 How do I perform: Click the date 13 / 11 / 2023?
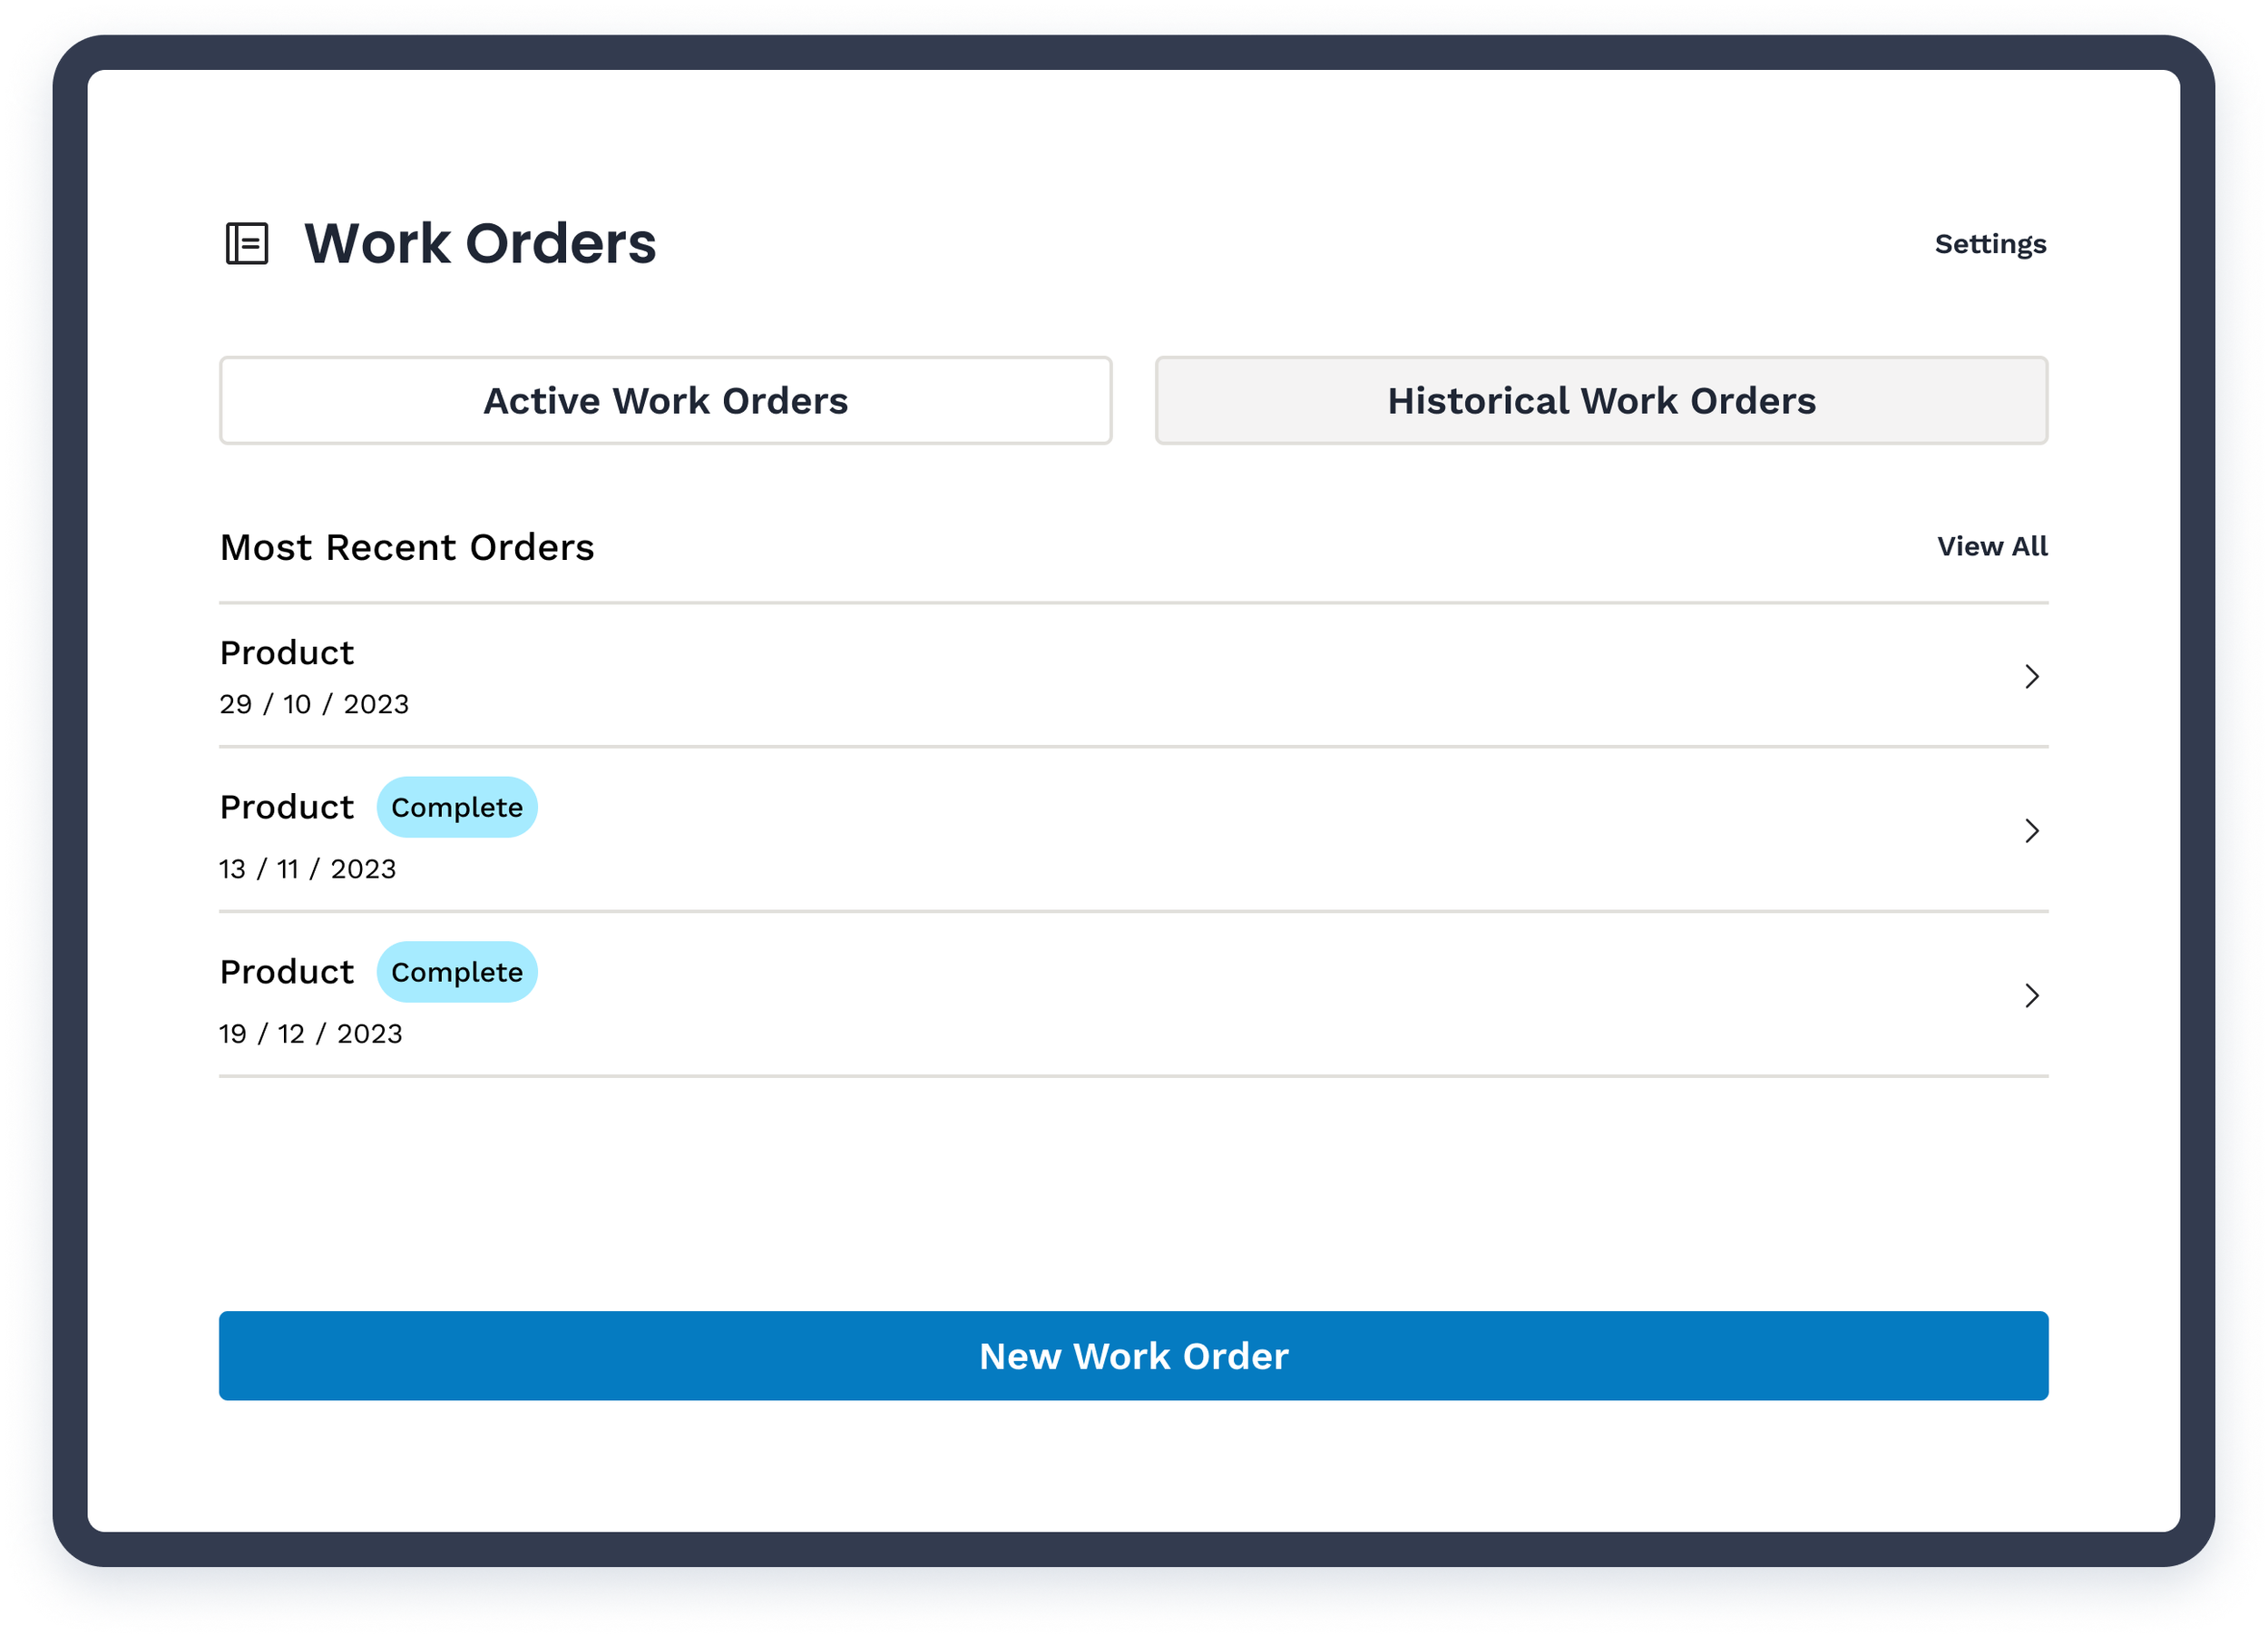click(308, 870)
